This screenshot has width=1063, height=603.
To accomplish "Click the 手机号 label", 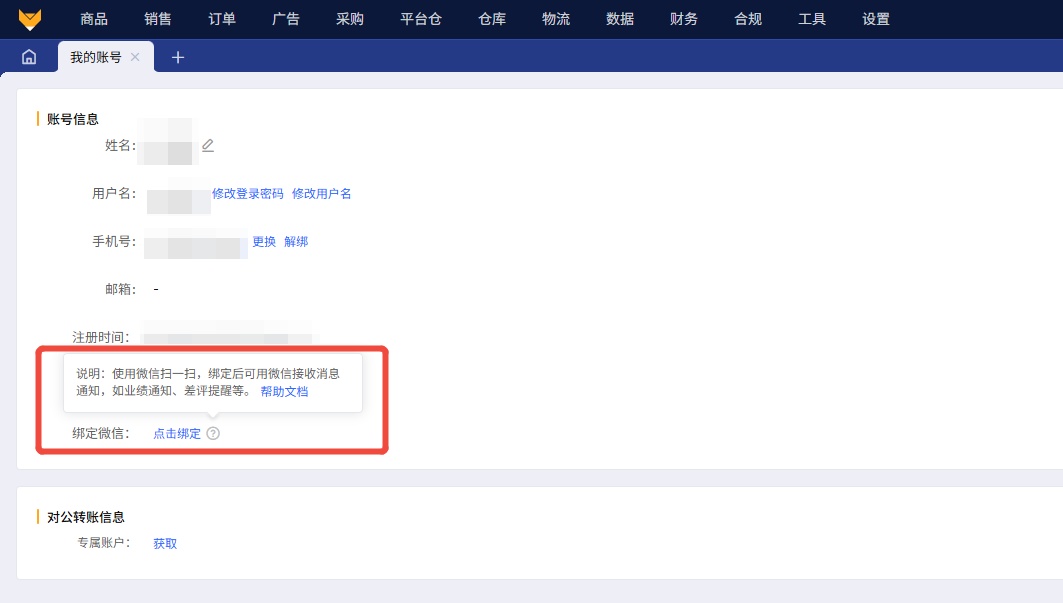I will (114, 241).
